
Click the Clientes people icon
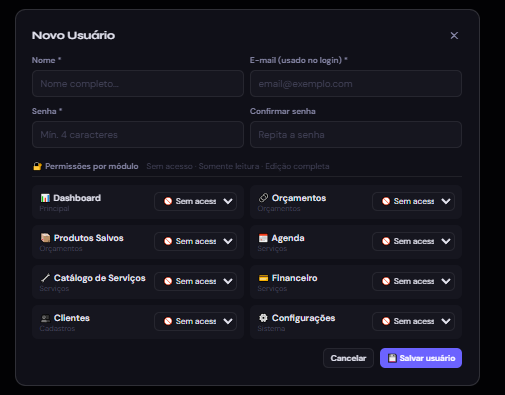(45, 318)
